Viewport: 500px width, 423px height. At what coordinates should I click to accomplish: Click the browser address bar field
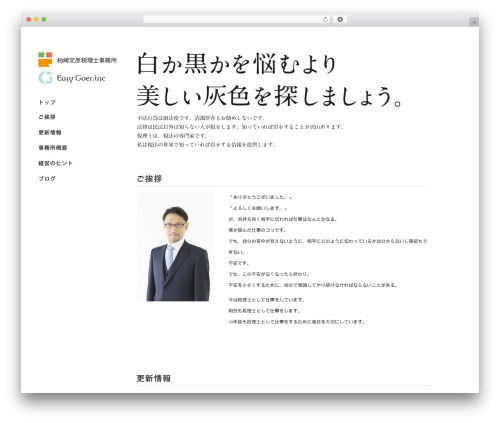(237, 19)
